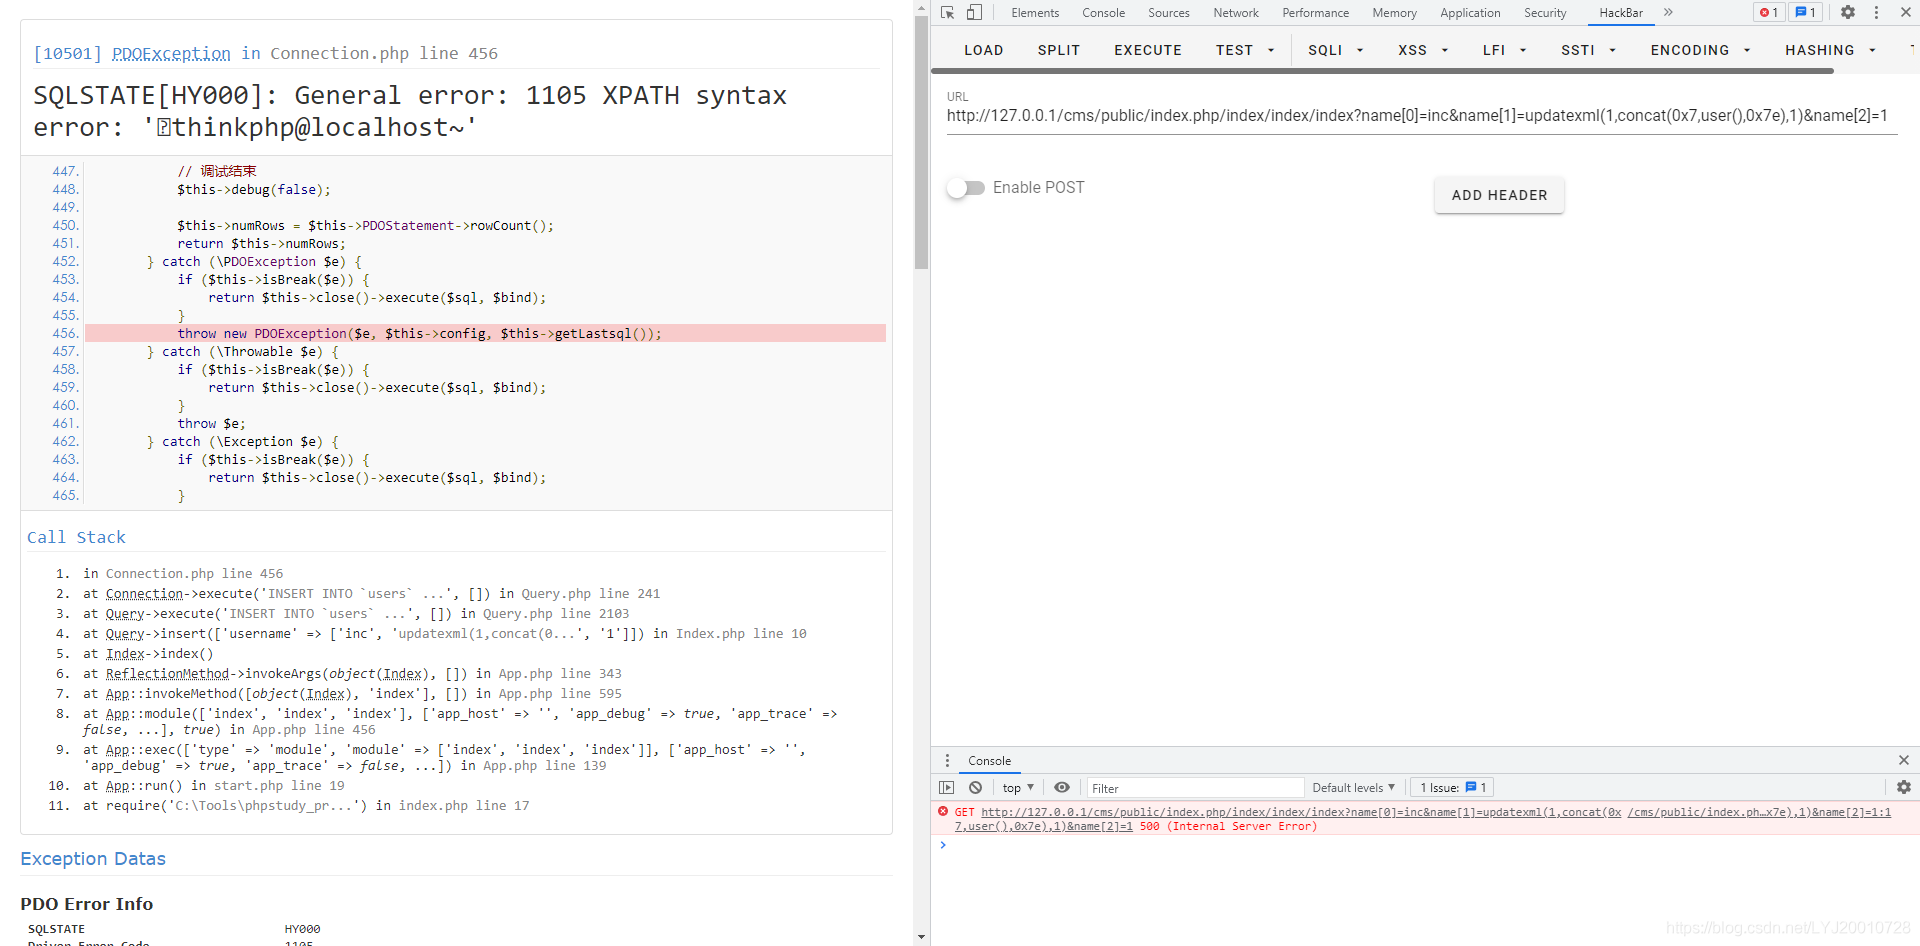Click the console prompt input line

click(x=1425, y=846)
